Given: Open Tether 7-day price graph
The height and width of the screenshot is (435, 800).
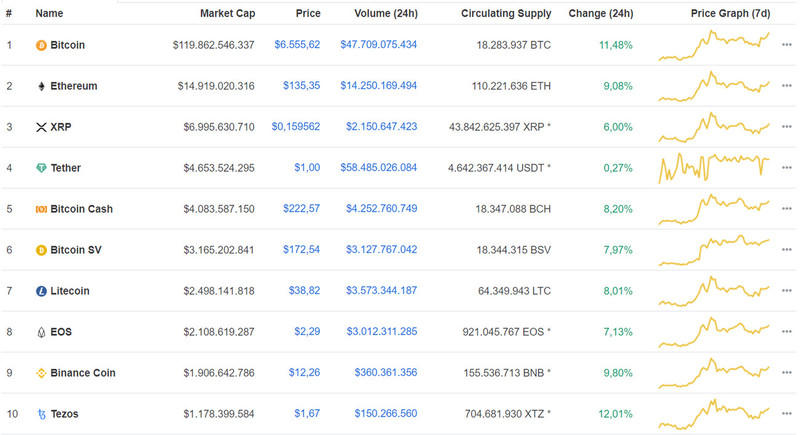Looking at the screenshot, I should click(x=714, y=168).
